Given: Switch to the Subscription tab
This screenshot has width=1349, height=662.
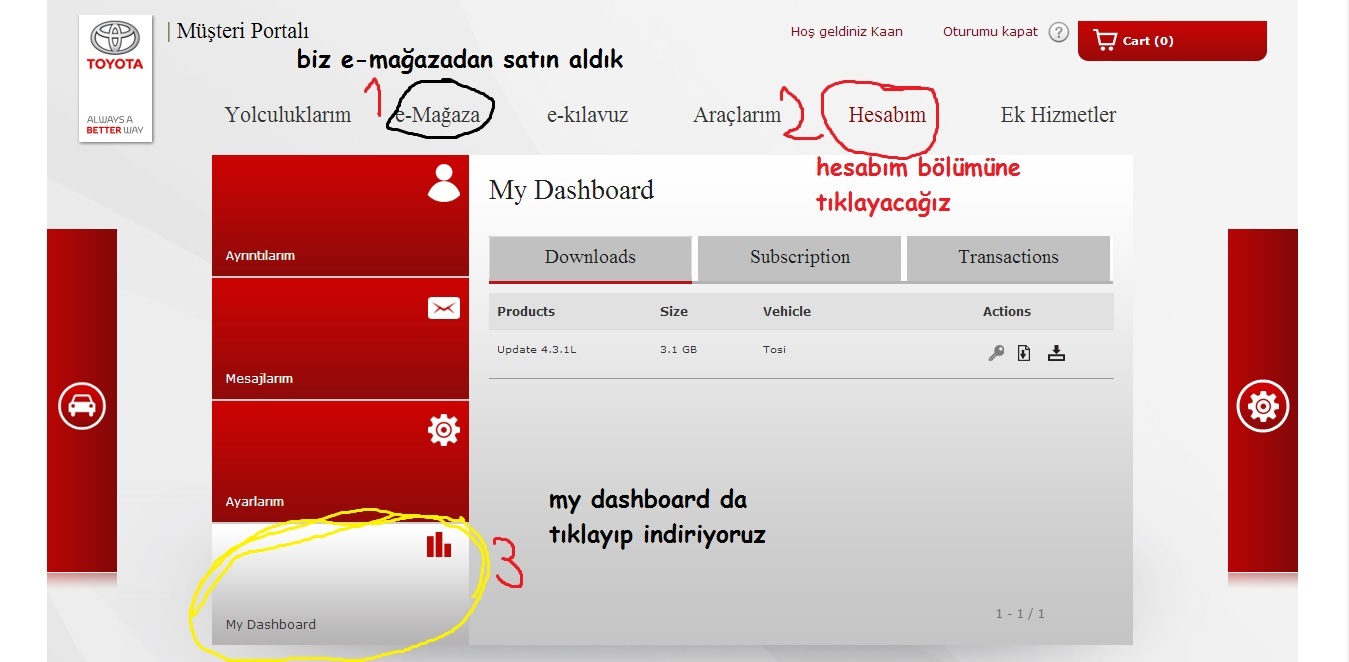Looking at the screenshot, I should coord(800,258).
